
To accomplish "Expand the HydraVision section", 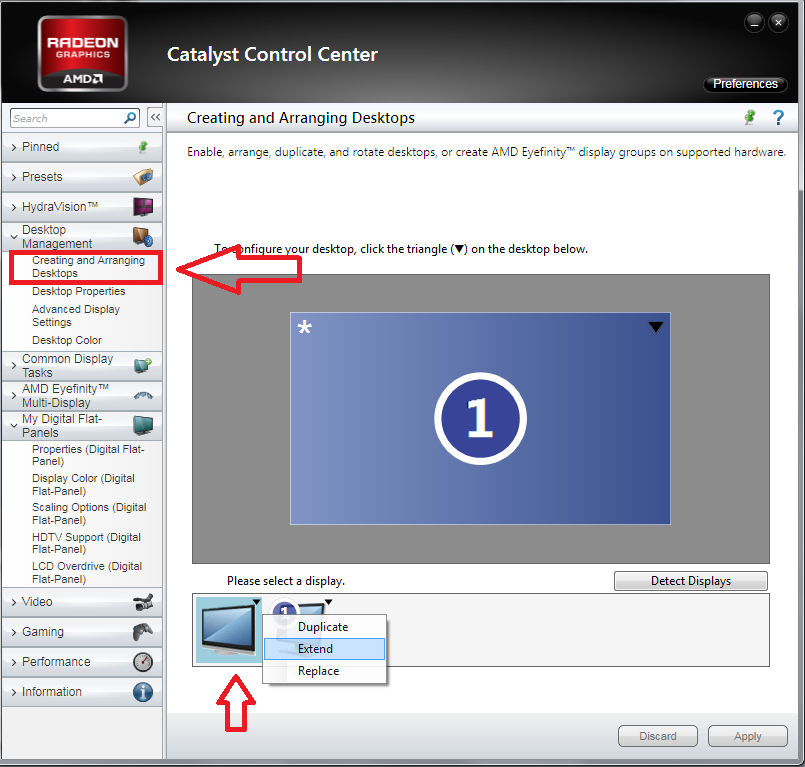I will pyautogui.click(x=14, y=207).
